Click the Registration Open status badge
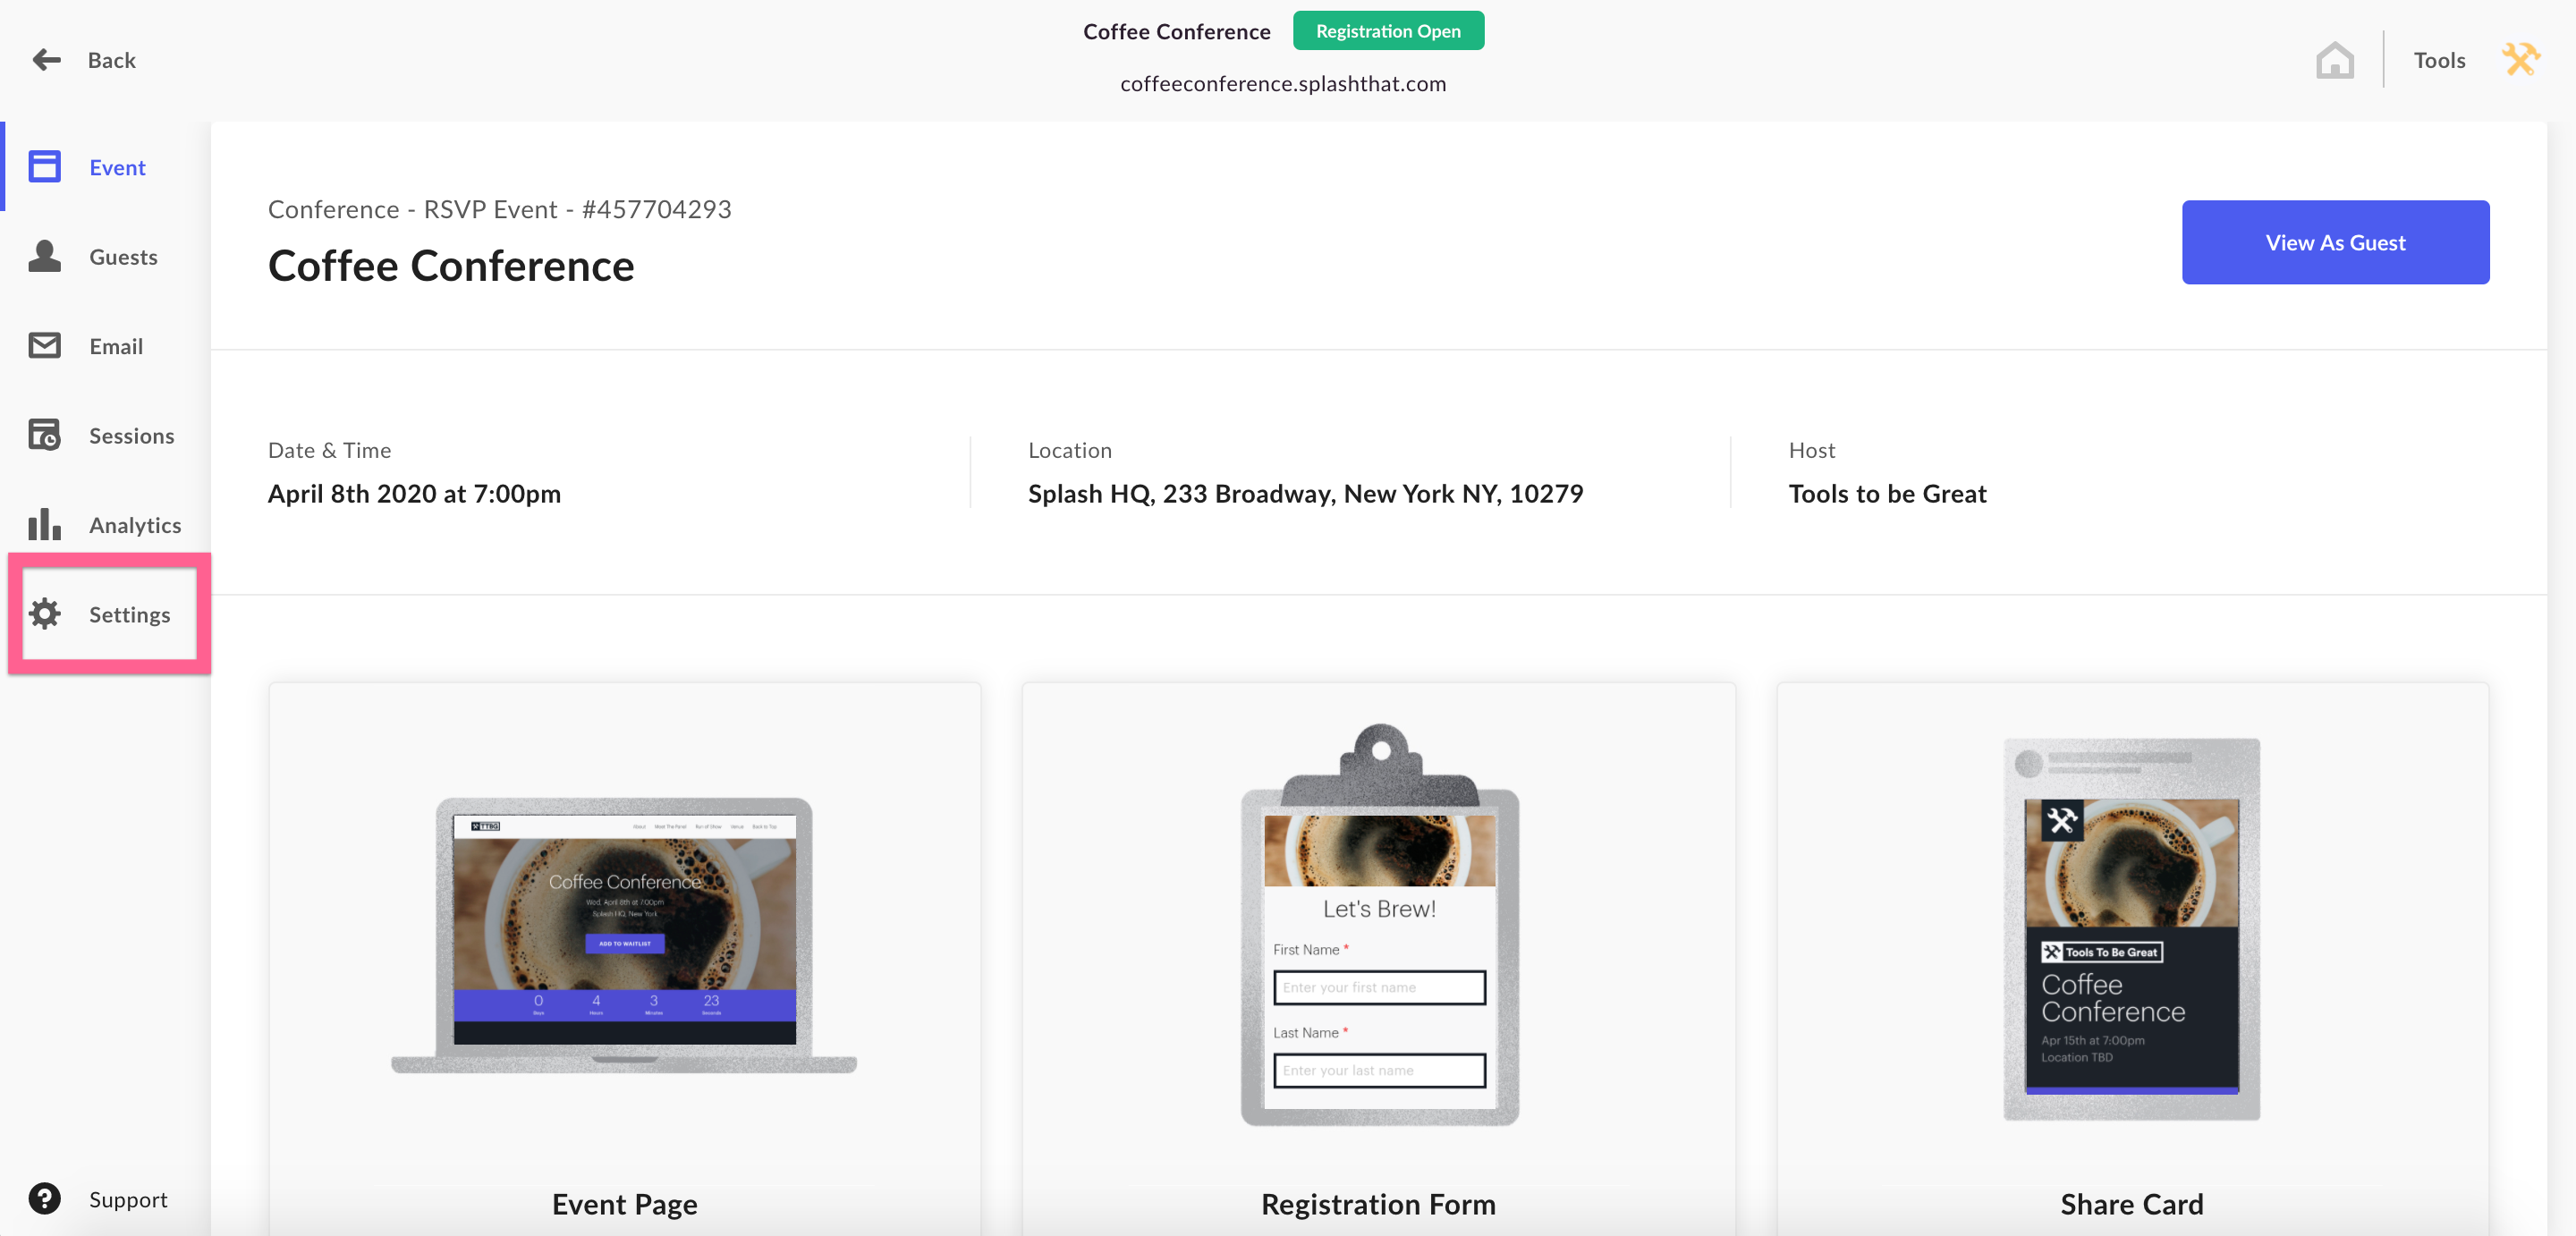Viewport: 2576px width, 1236px height. (1388, 31)
